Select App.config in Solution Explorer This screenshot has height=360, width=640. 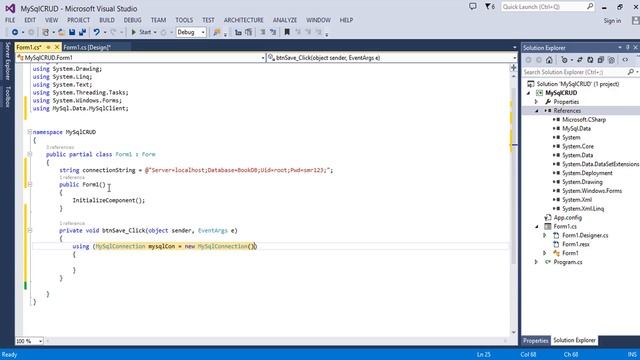pyautogui.click(x=567, y=218)
